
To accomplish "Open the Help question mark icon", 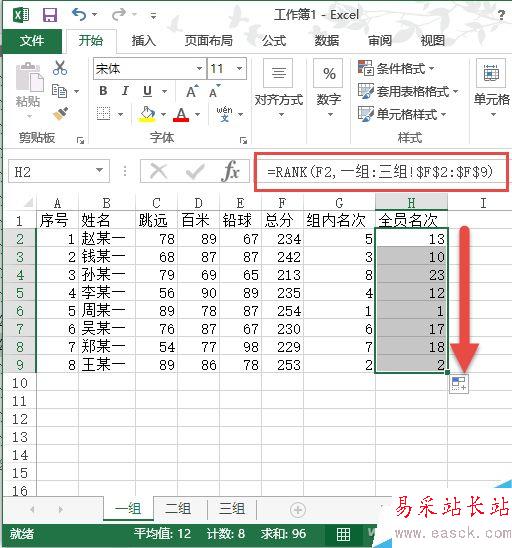I will point(502,15).
